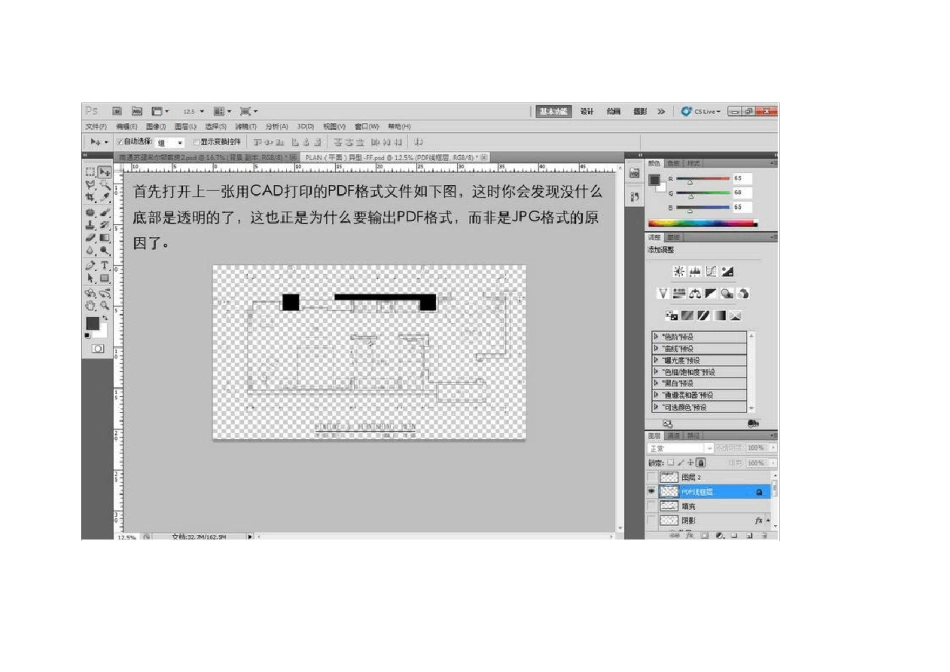Select the Type tool in the toolbox

click(105, 265)
